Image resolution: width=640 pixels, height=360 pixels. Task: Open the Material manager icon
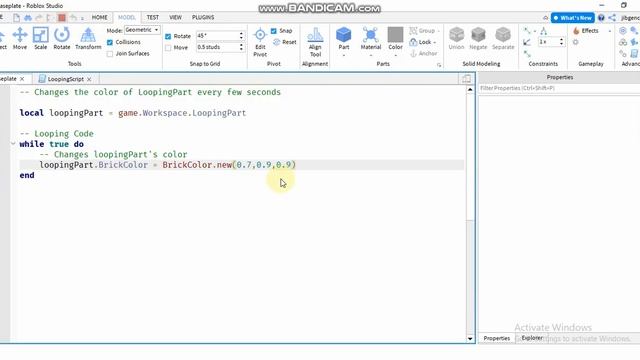point(371,35)
